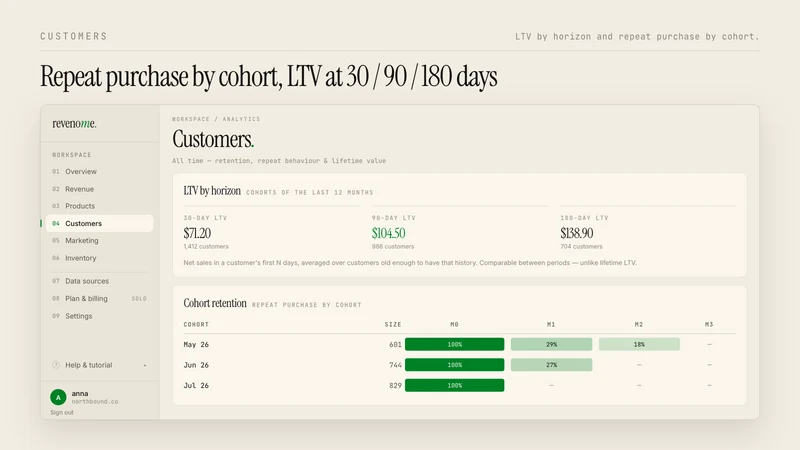Click the $138.90 180-day LTV value
This screenshot has width=800, height=450.
click(577, 233)
